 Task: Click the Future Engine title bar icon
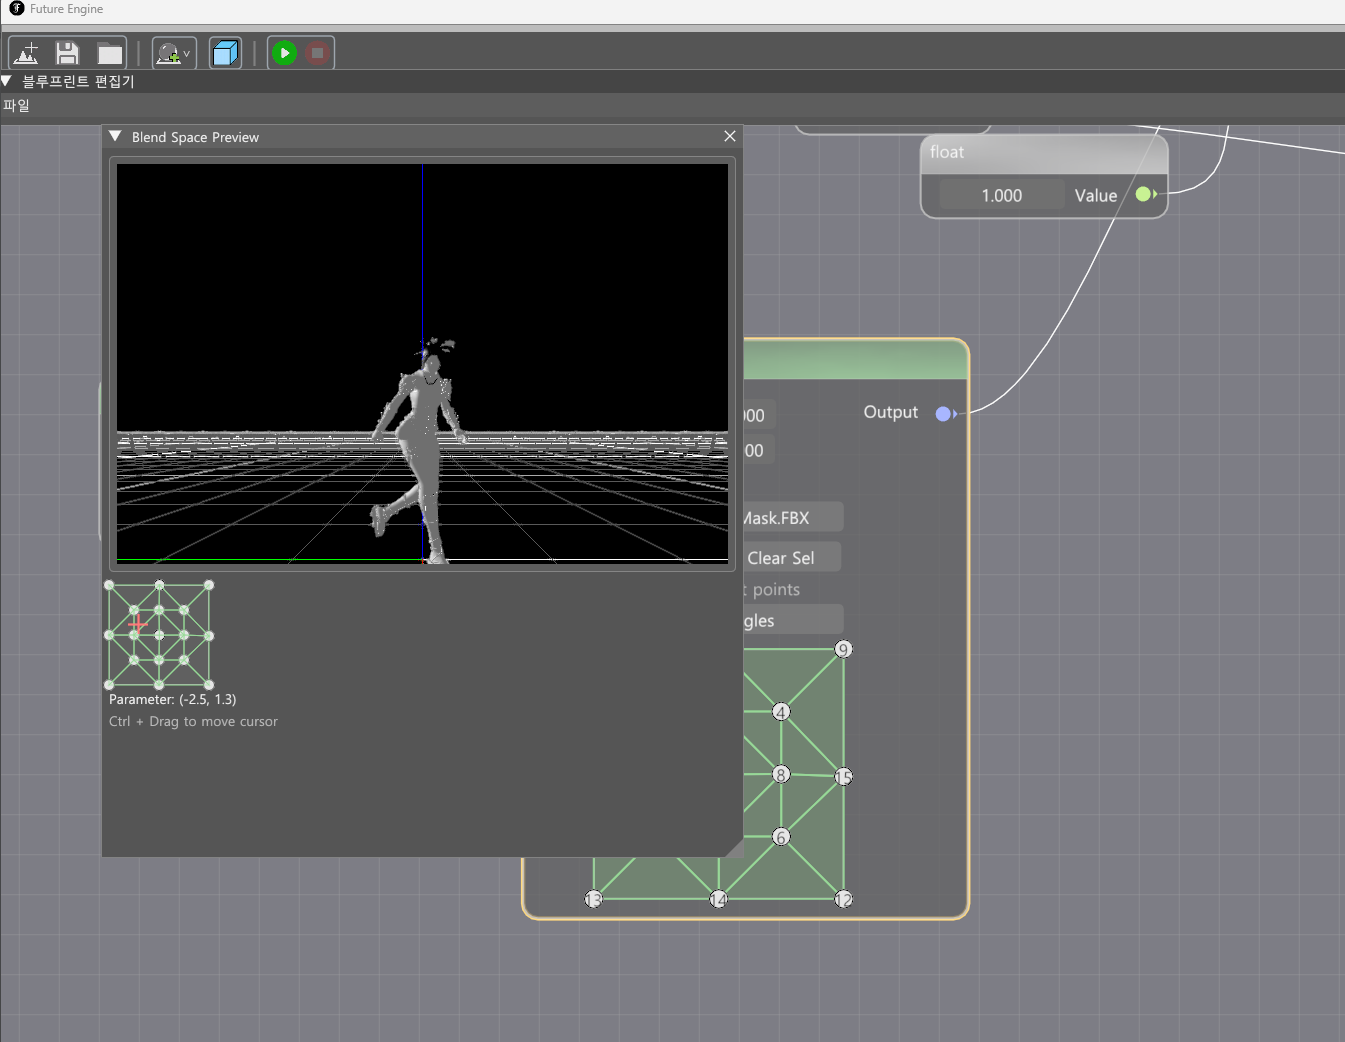pyautogui.click(x=16, y=8)
